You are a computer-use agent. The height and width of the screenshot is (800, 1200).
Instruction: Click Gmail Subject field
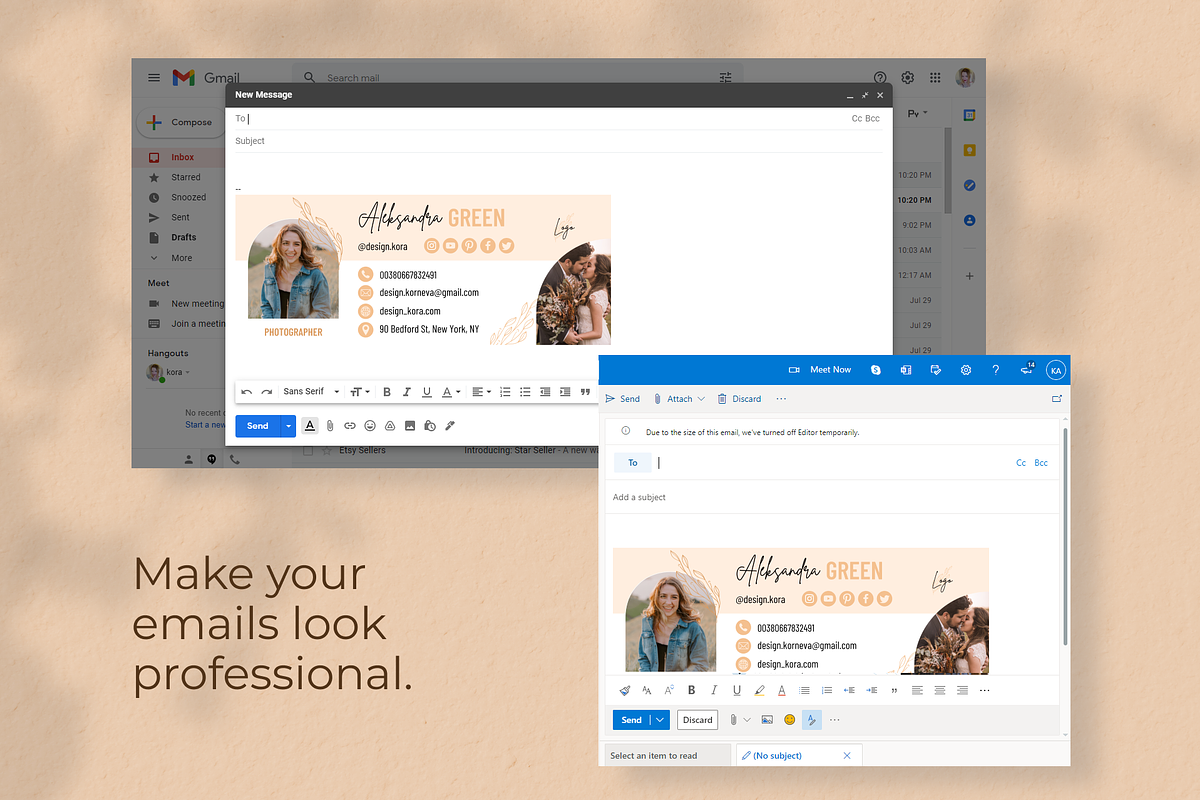558,141
